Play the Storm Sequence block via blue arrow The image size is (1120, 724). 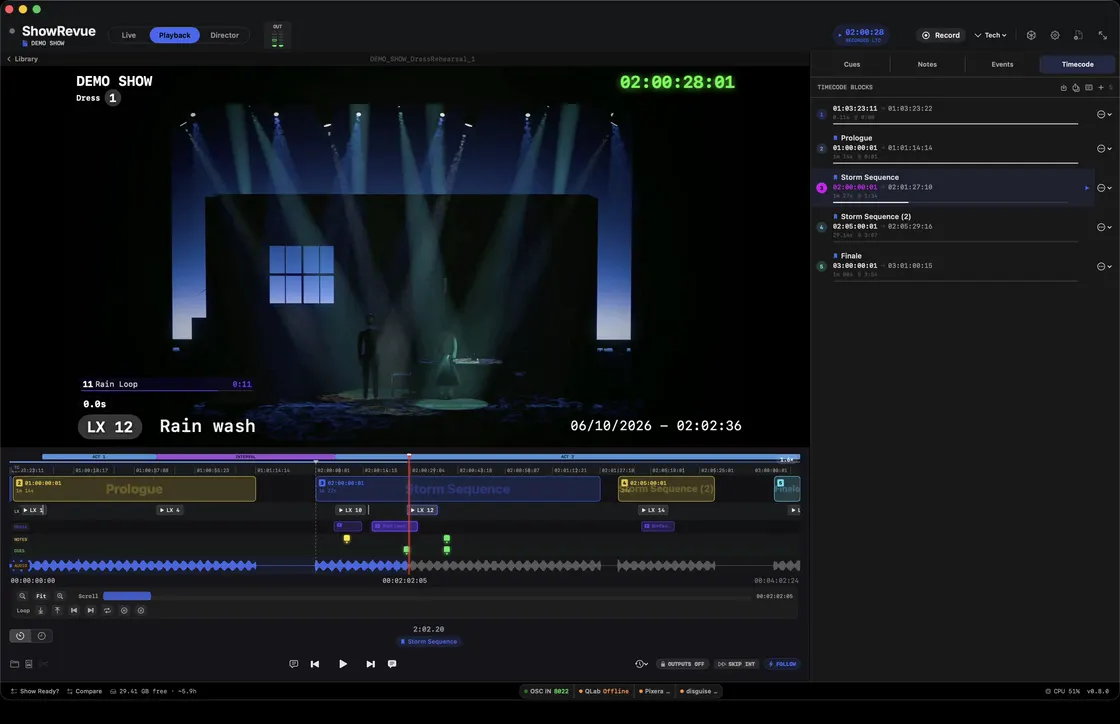pyautogui.click(x=1087, y=188)
